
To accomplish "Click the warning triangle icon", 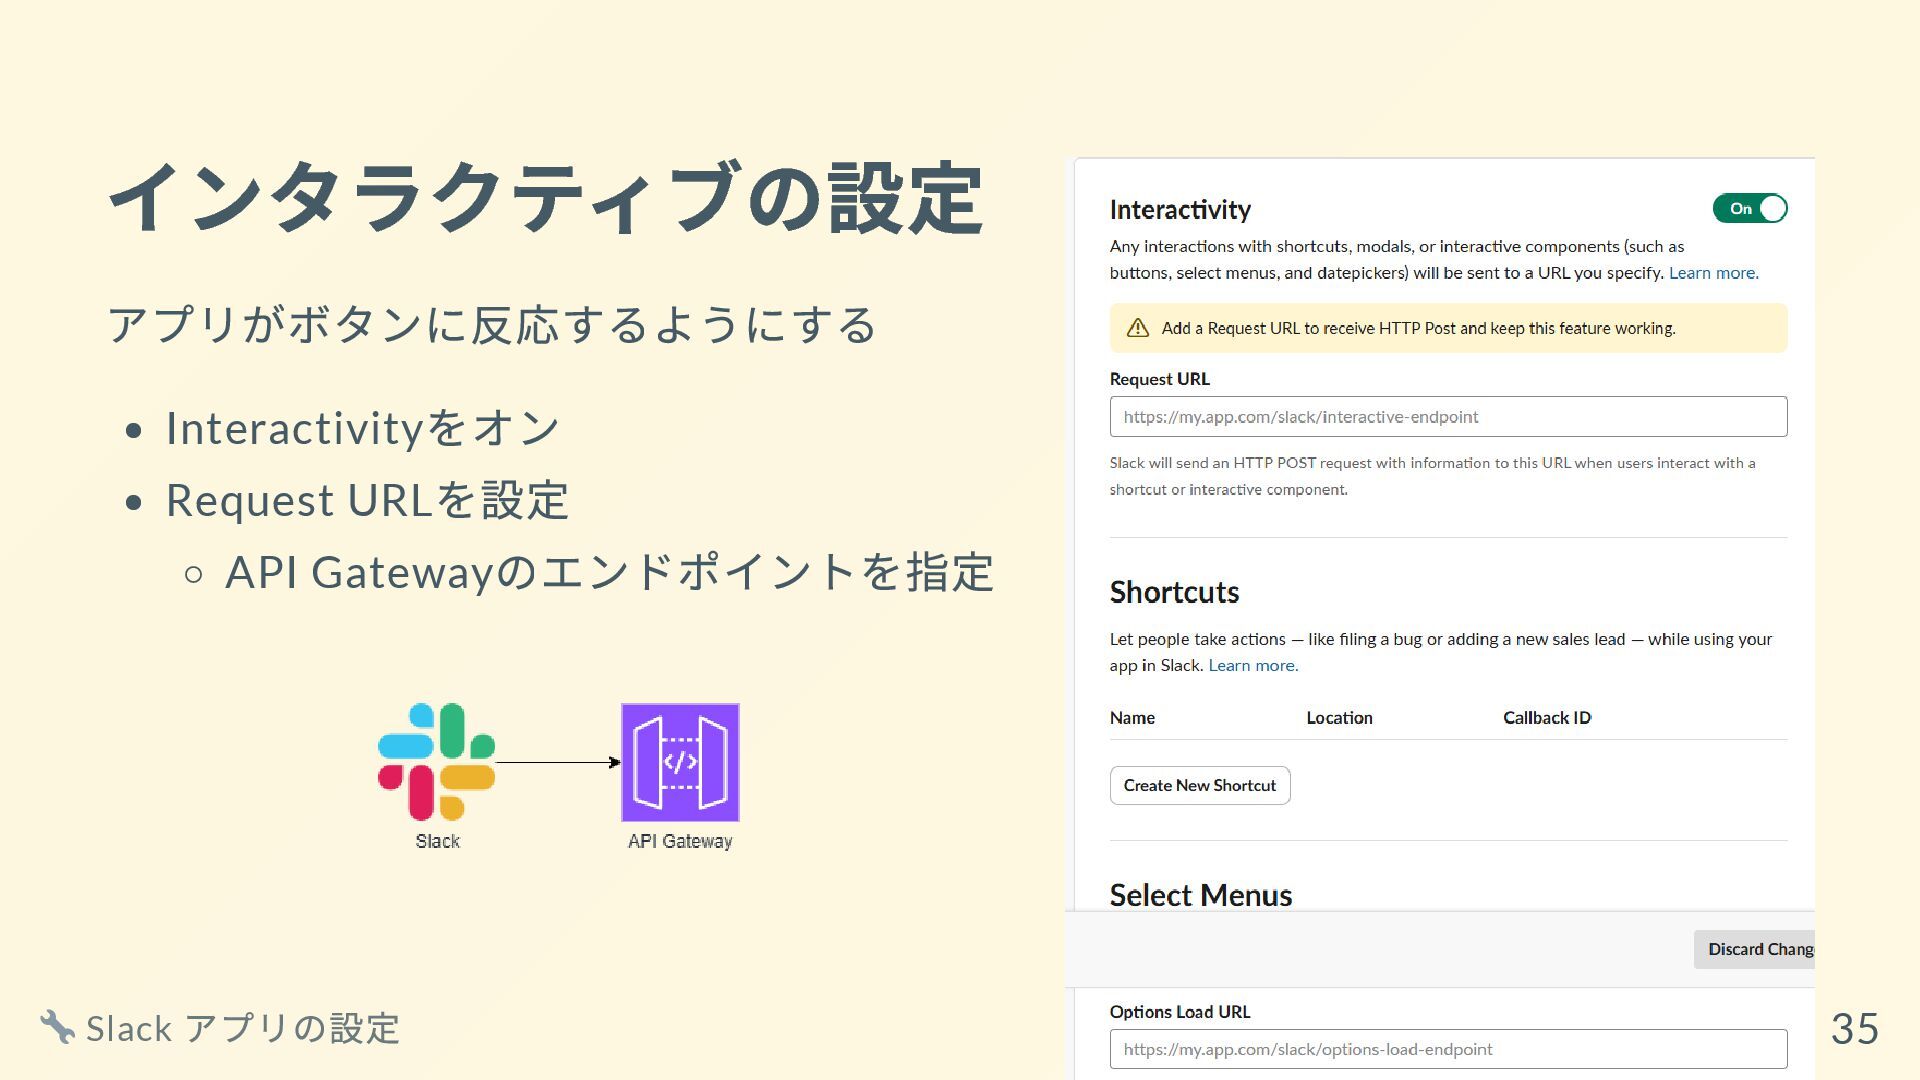I will pos(1137,328).
